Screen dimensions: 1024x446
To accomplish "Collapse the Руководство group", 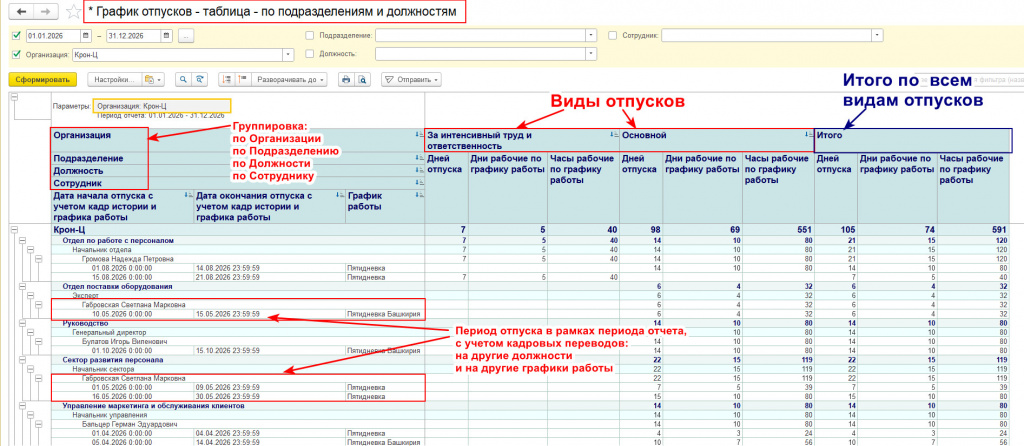I will click(22, 323).
